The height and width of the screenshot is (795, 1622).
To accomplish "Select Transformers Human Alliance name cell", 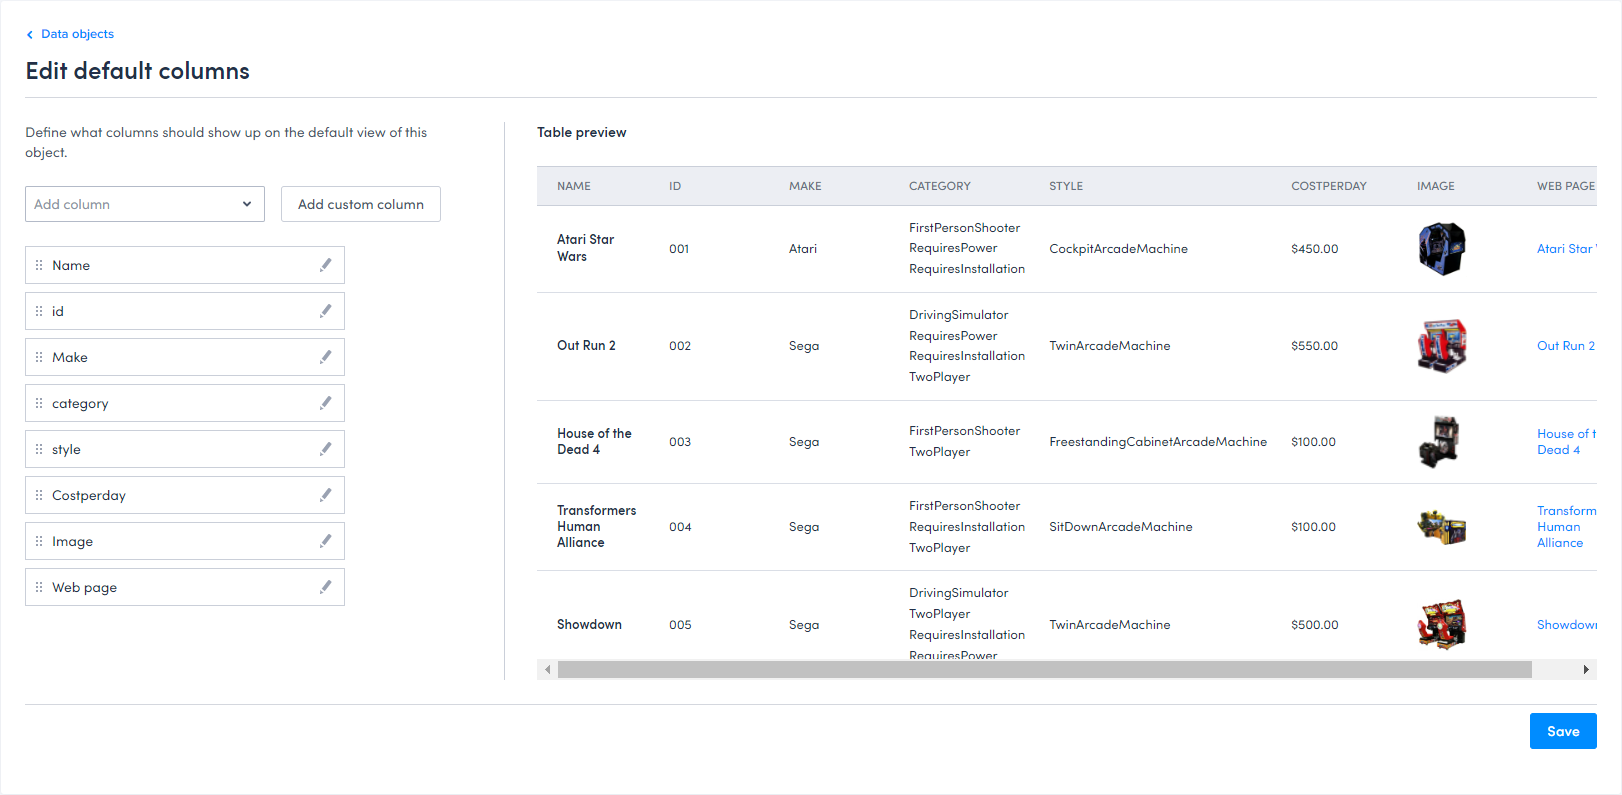I will point(597,527).
